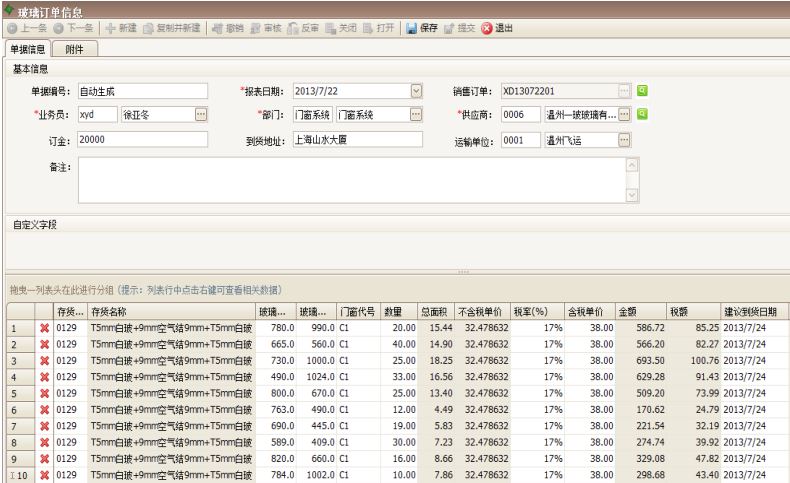Click the 新建 (New) toolbar button

[121, 28]
